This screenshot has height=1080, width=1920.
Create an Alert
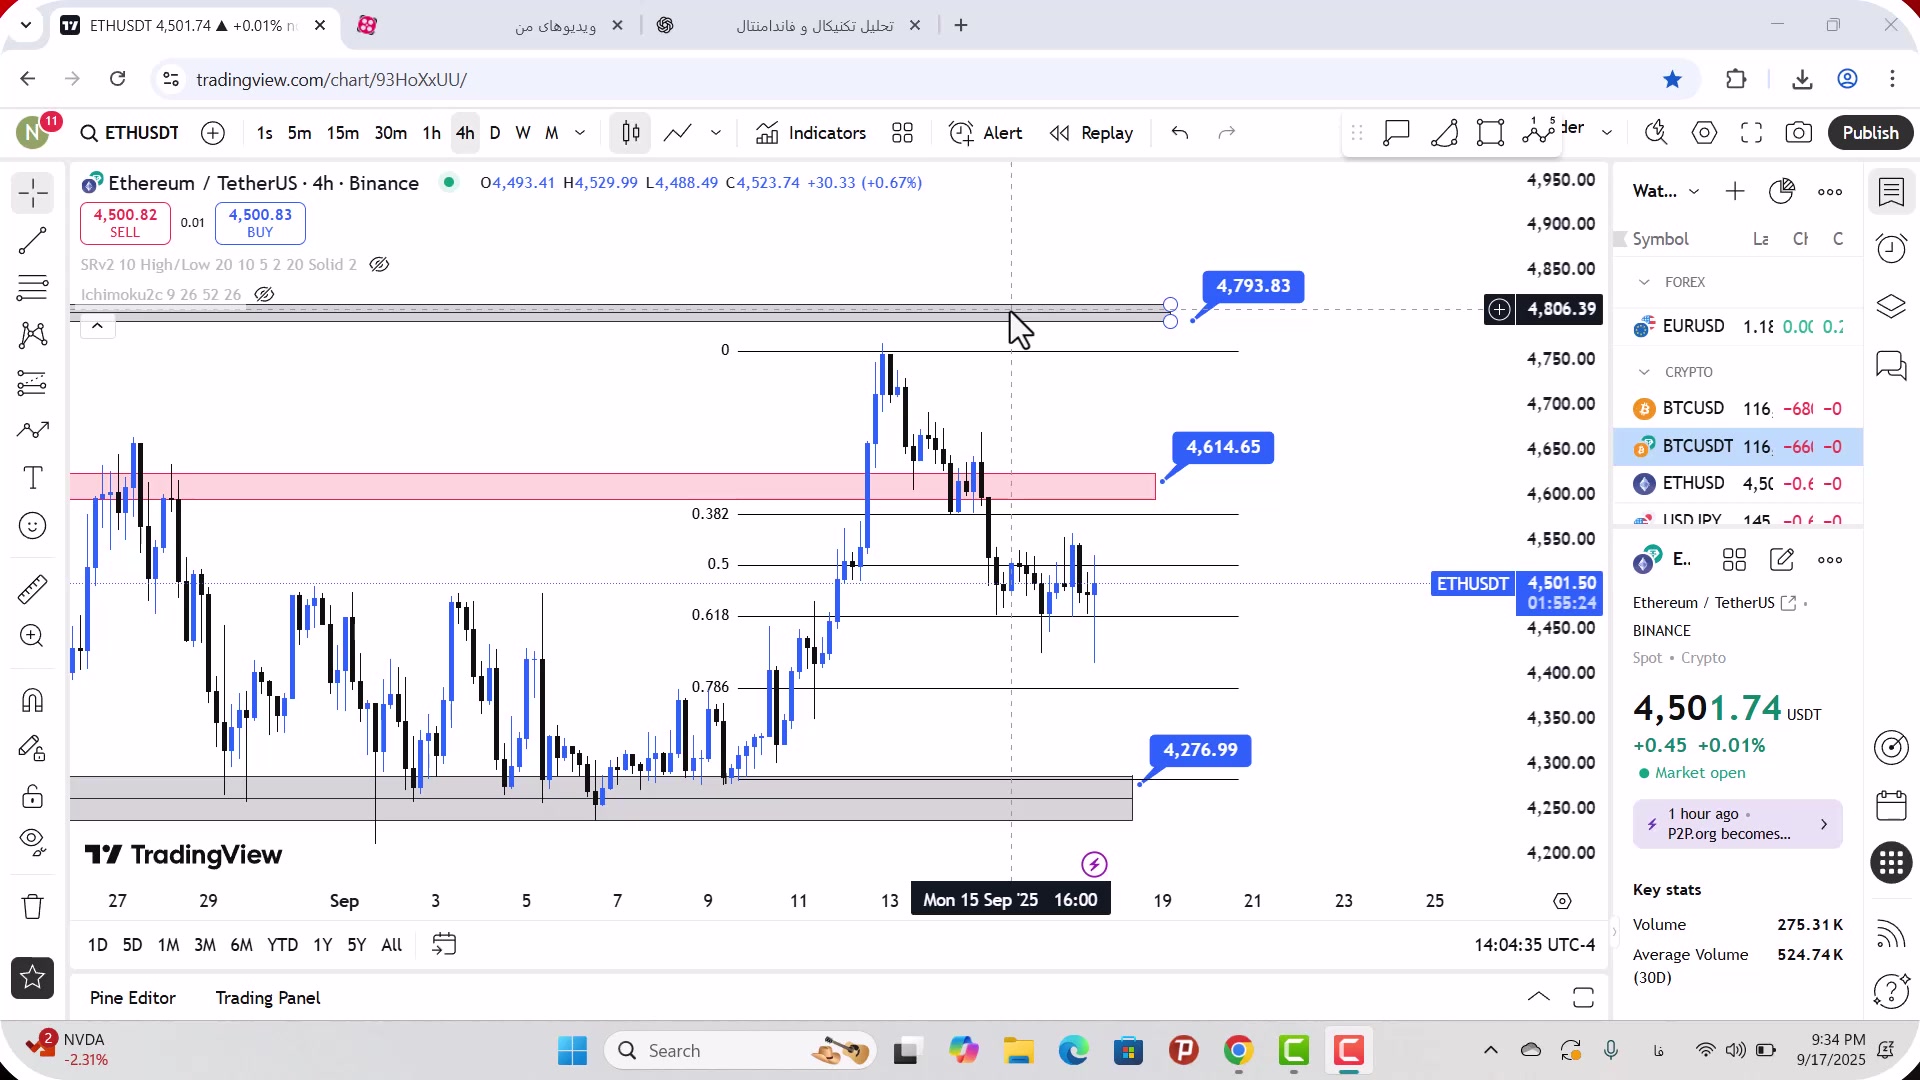coord(986,133)
